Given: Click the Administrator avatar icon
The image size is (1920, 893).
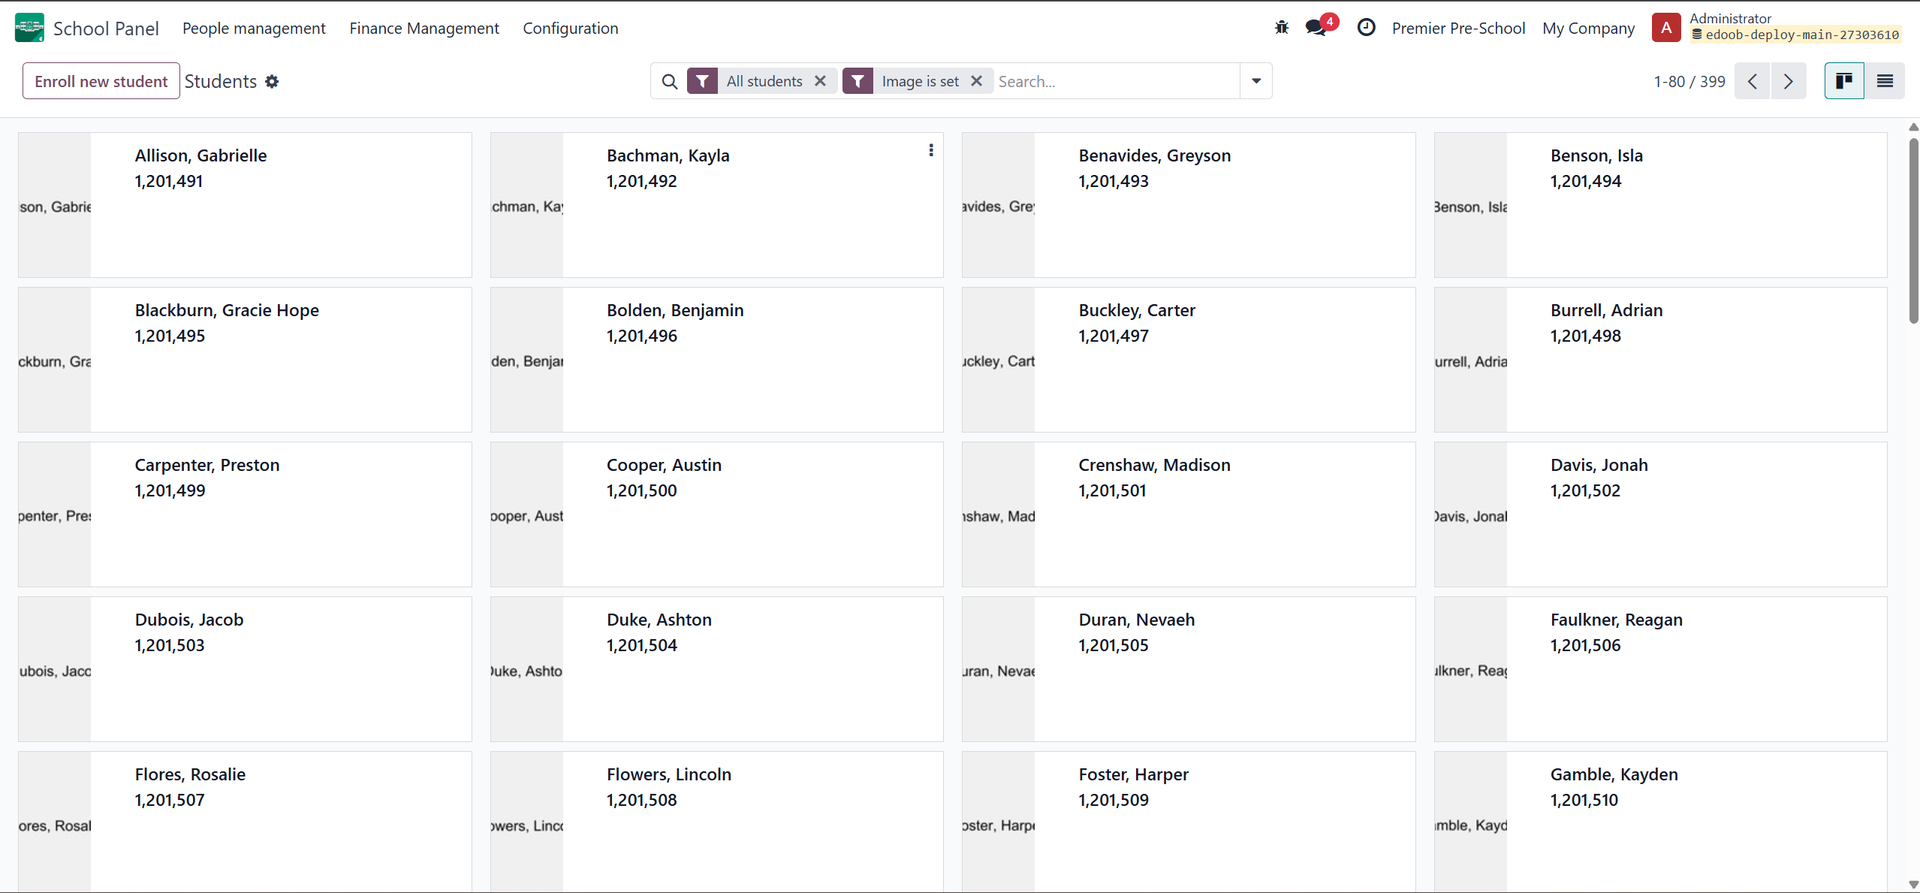Looking at the screenshot, I should pyautogui.click(x=1666, y=28).
